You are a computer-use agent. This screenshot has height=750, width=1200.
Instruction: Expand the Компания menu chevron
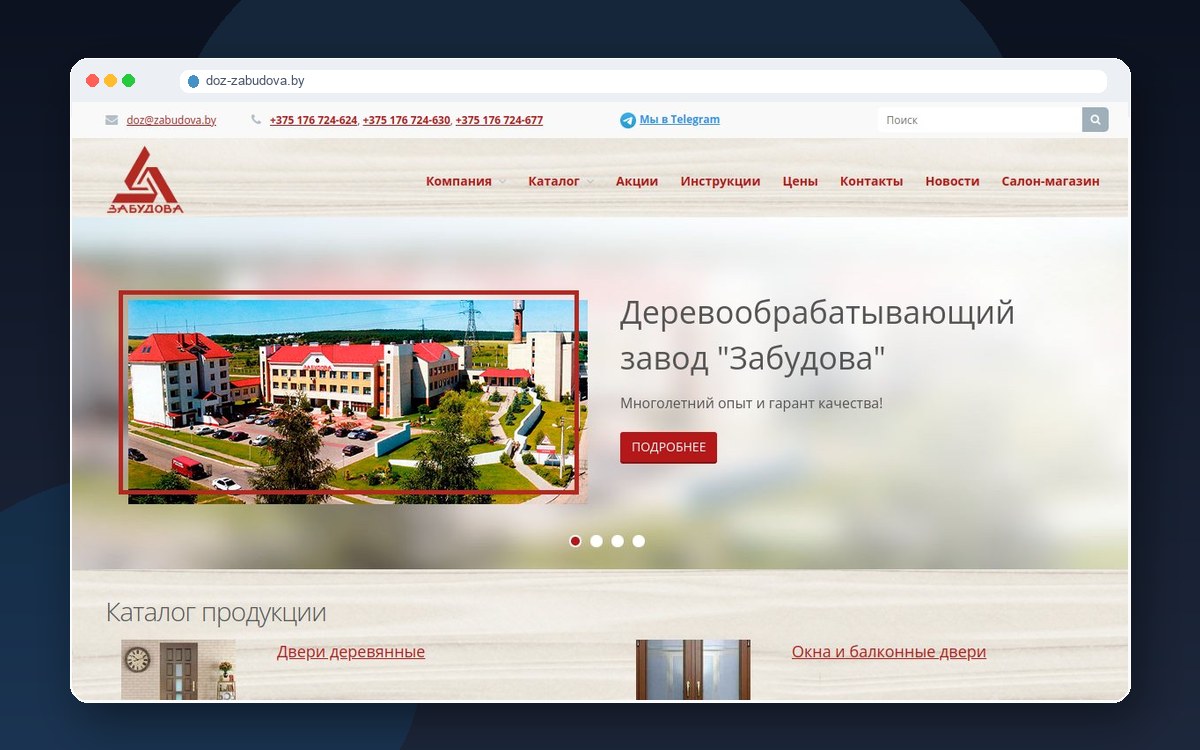503,182
